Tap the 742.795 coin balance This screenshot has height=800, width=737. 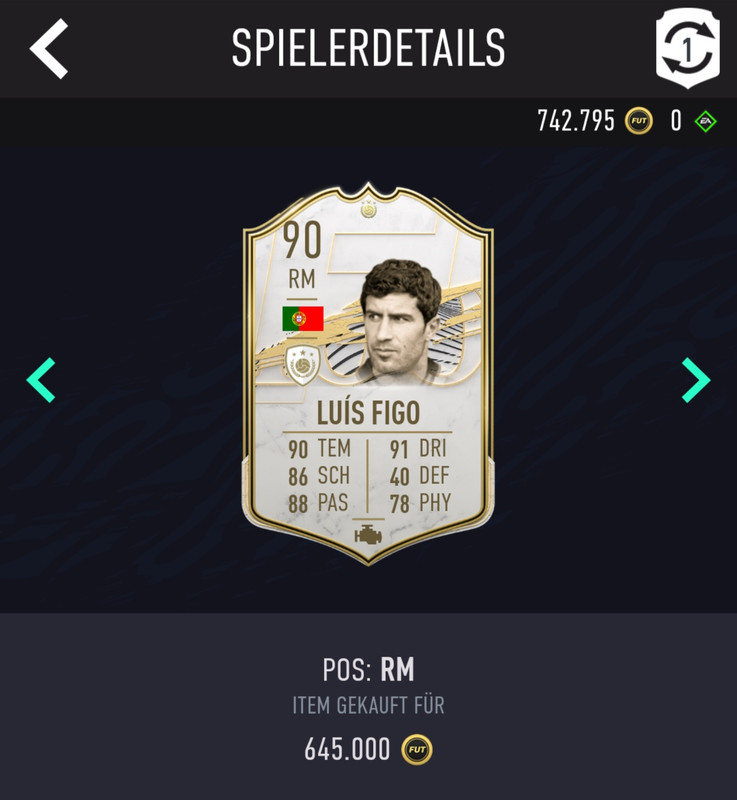(x=576, y=121)
